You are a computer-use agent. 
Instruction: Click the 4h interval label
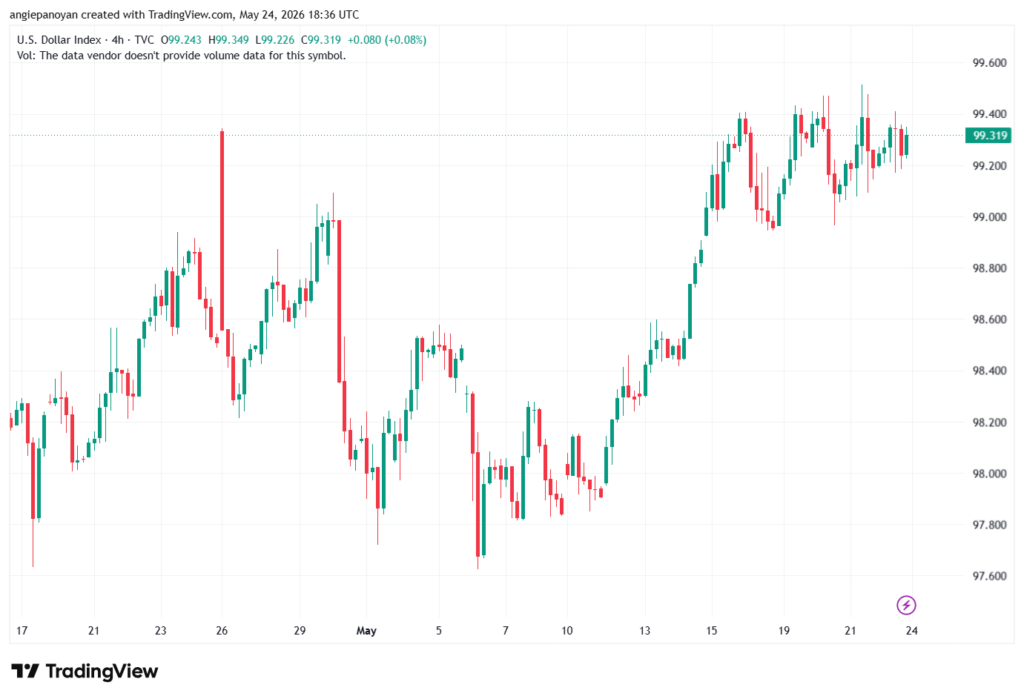(118, 40)
